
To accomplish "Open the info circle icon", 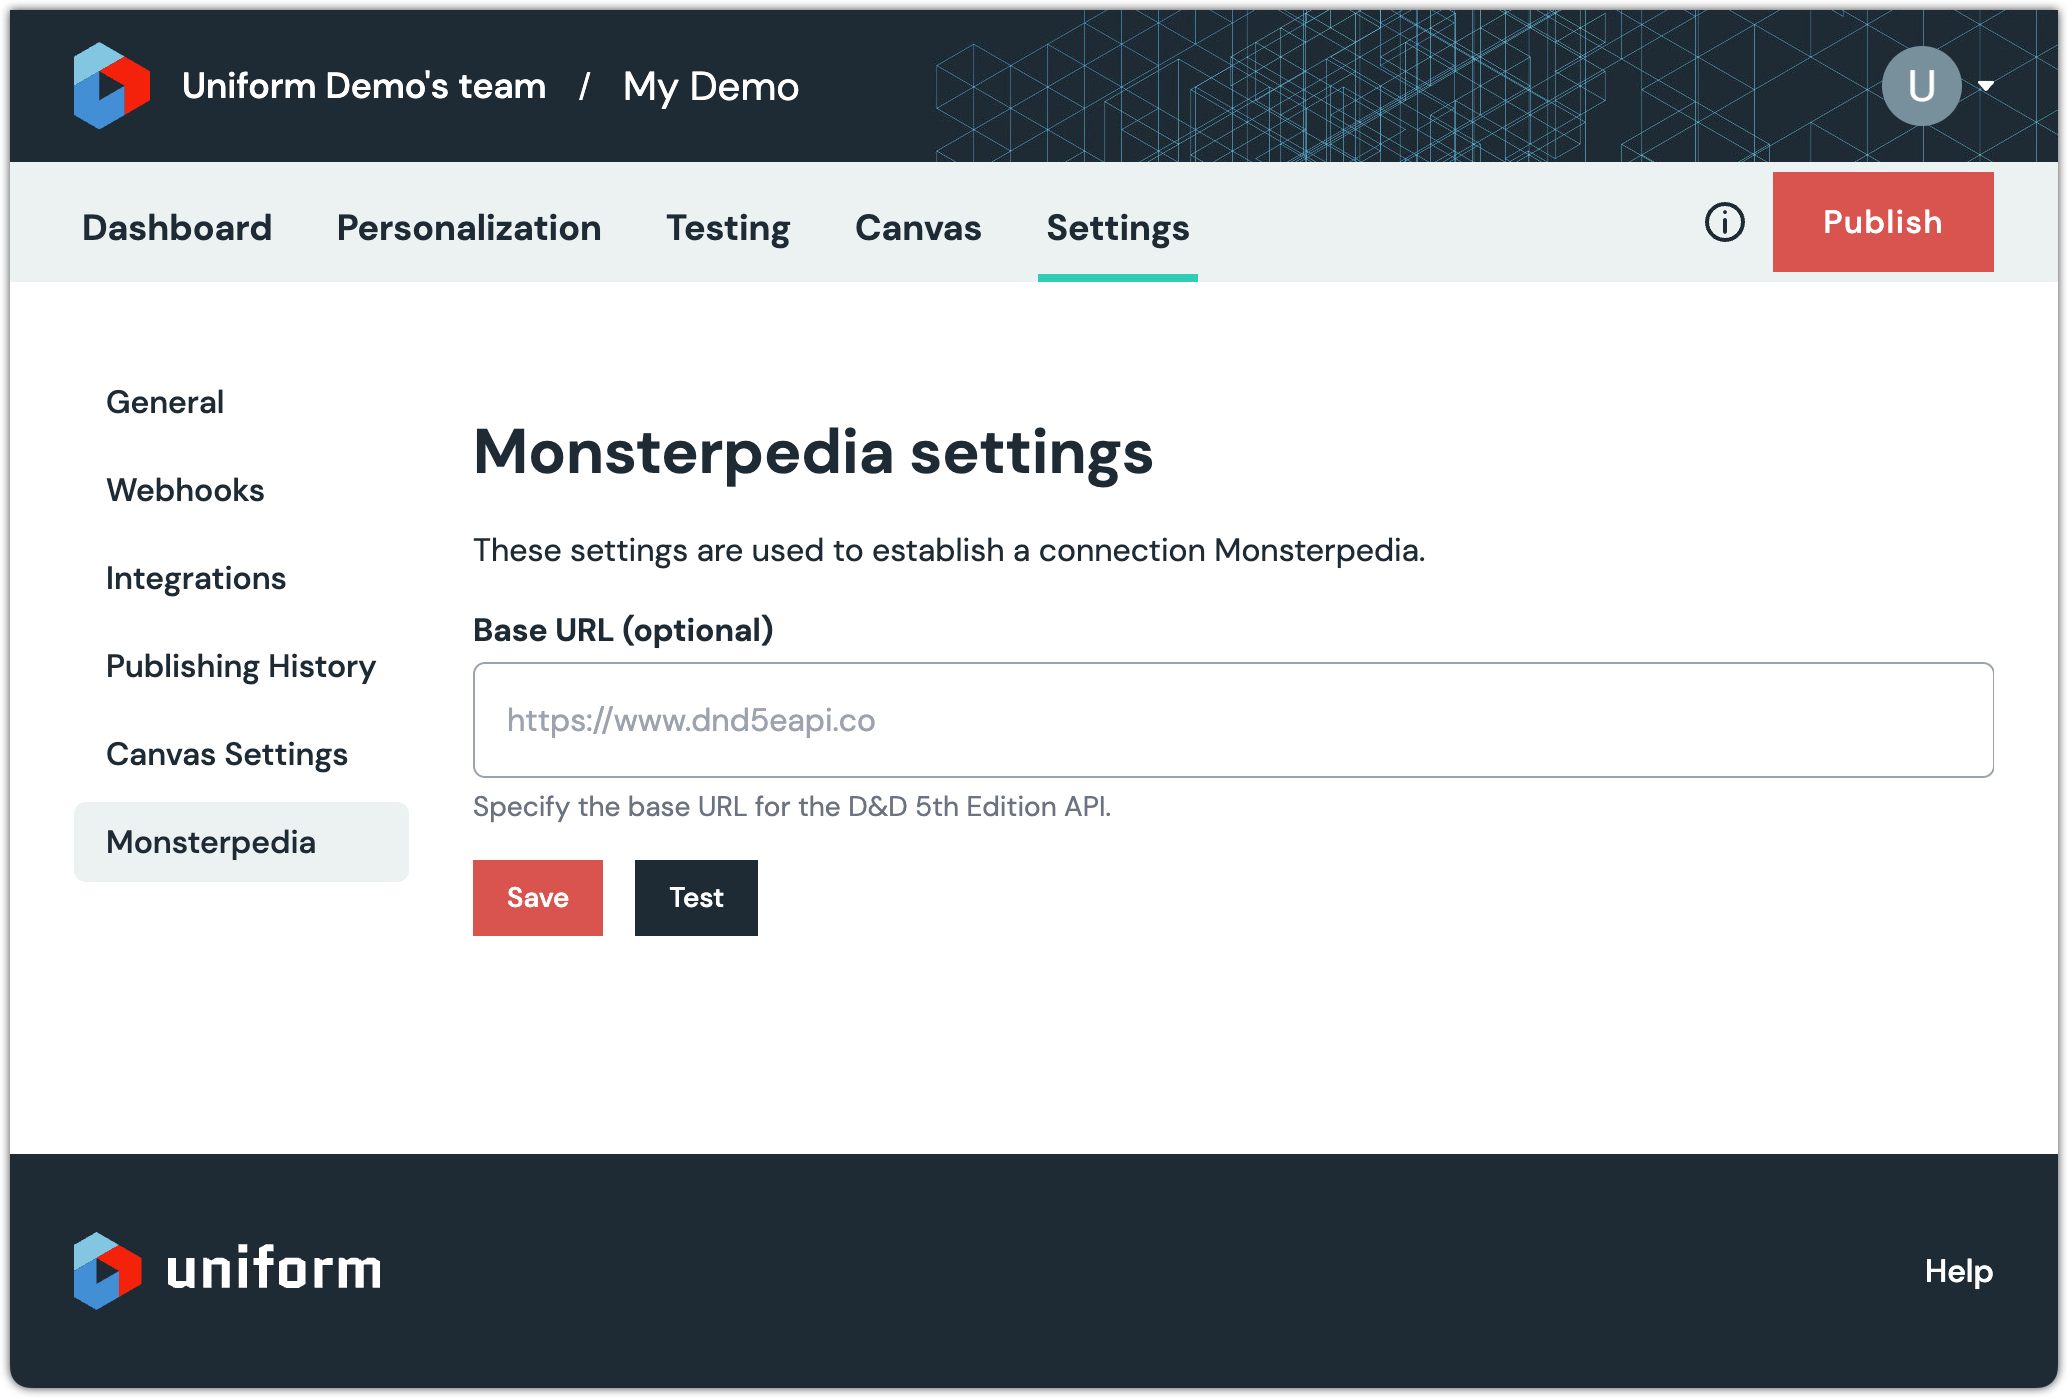I will [1724, 222].
